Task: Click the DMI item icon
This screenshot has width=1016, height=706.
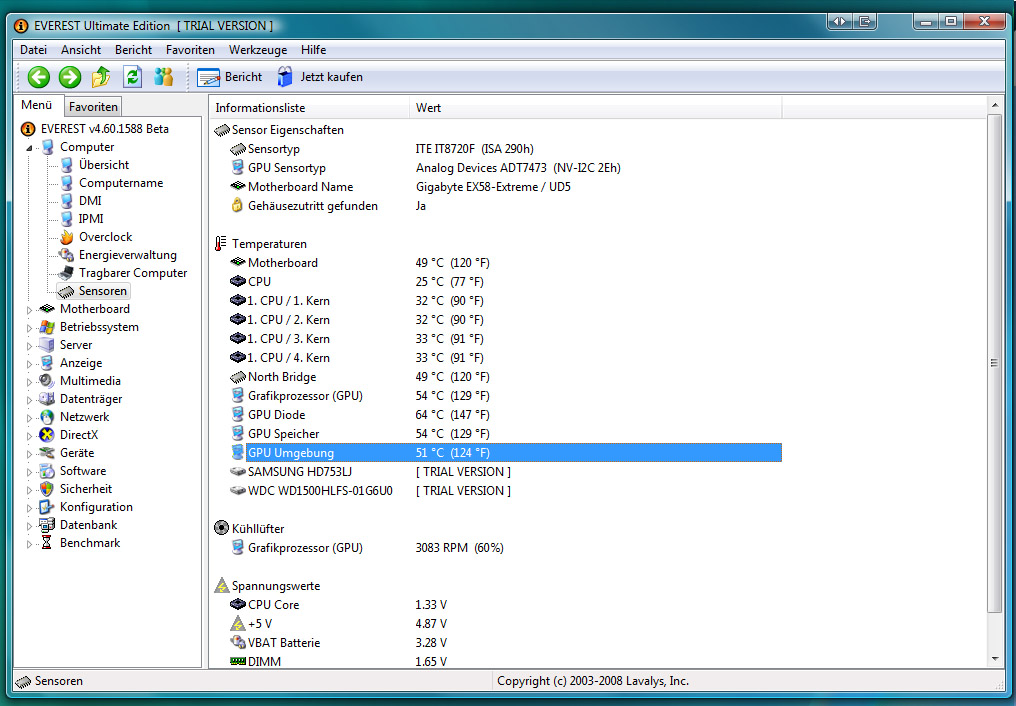Action: [x=67, y=201]
